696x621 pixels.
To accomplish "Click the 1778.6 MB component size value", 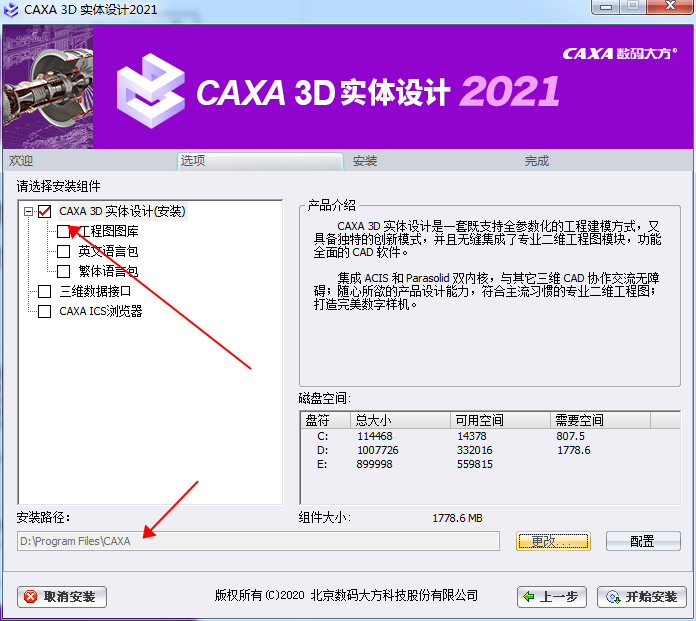I will [457, 518].
